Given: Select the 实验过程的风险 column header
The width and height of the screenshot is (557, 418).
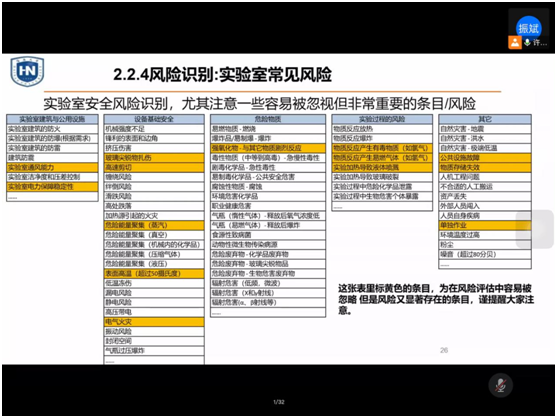Looking at the screenshot, I should 382,119.
